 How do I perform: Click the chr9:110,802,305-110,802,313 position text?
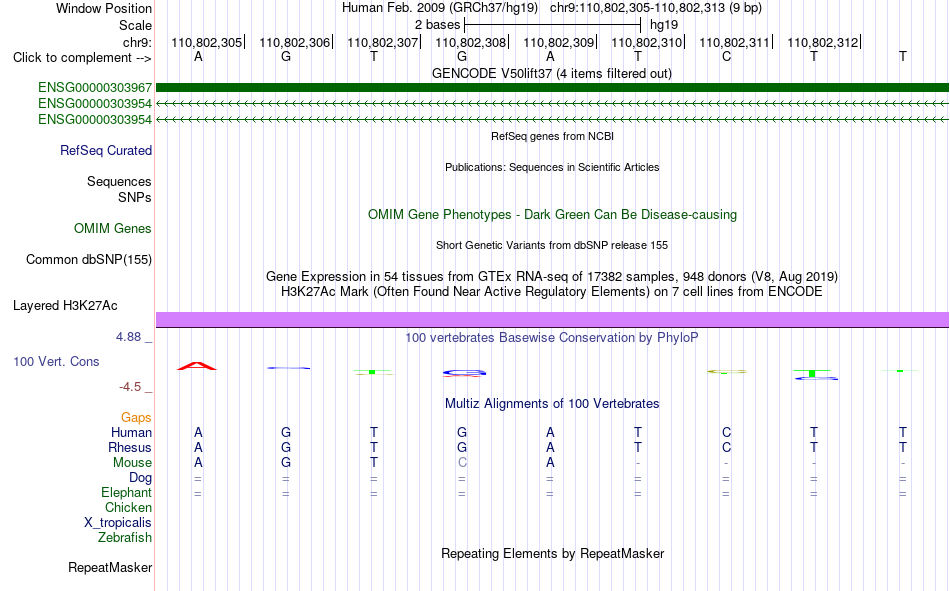tap(656, 8)
